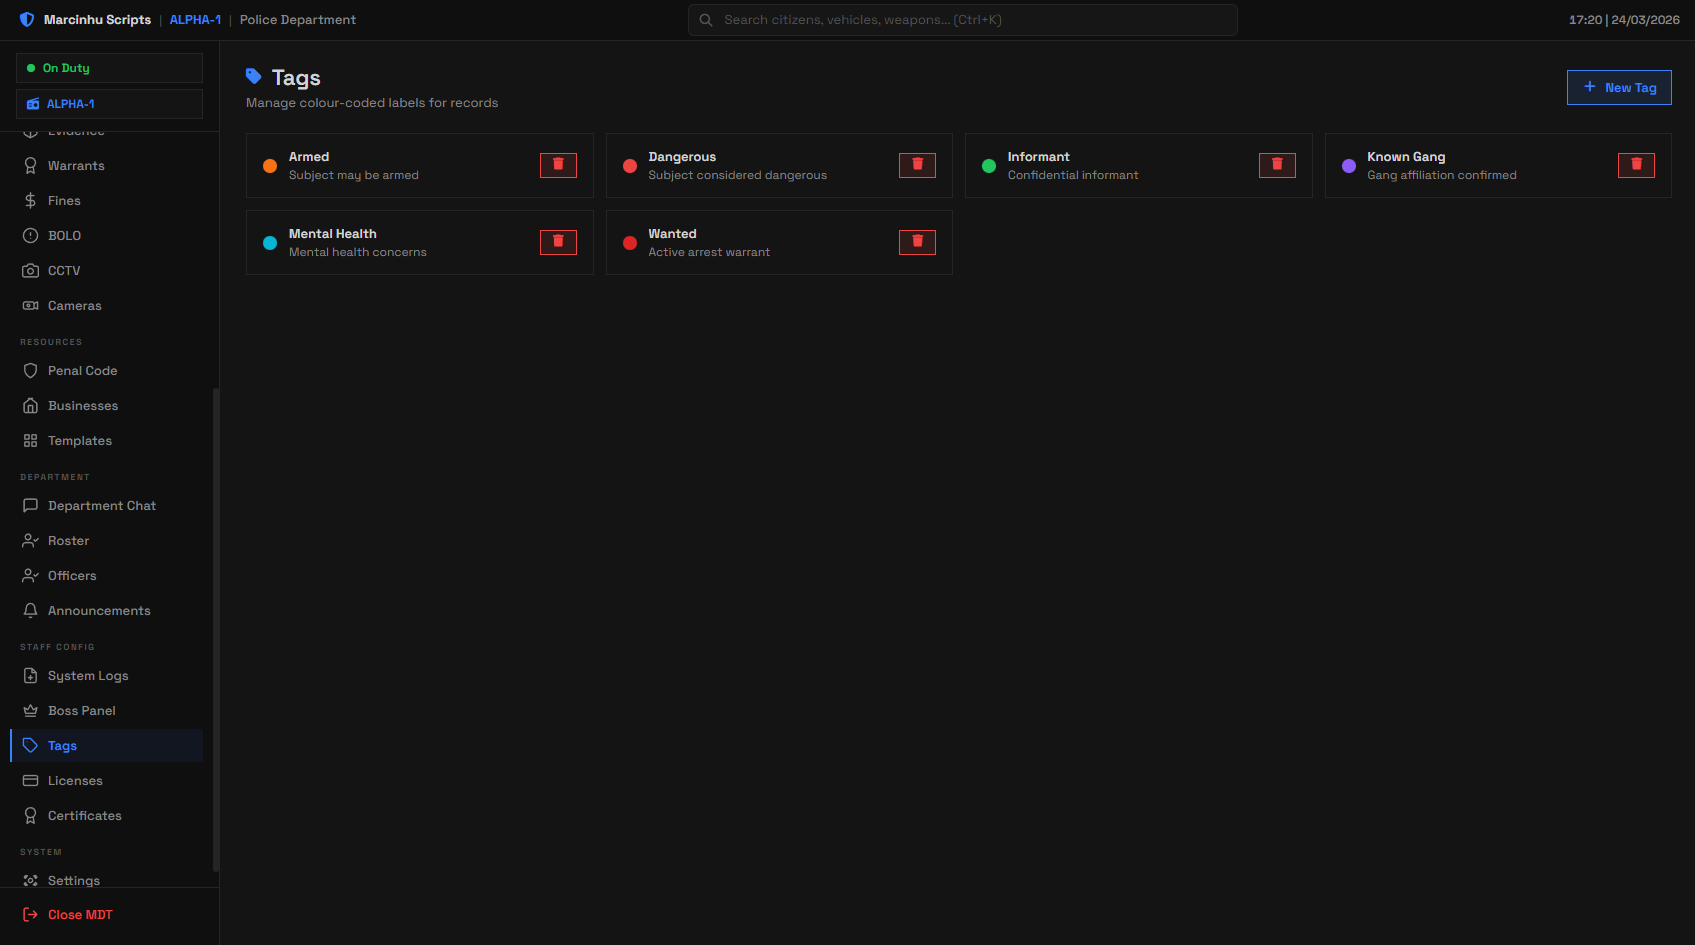The image size is (1695, 945).
Task: Click the Fines dollar icon
Action: (31, 201)
